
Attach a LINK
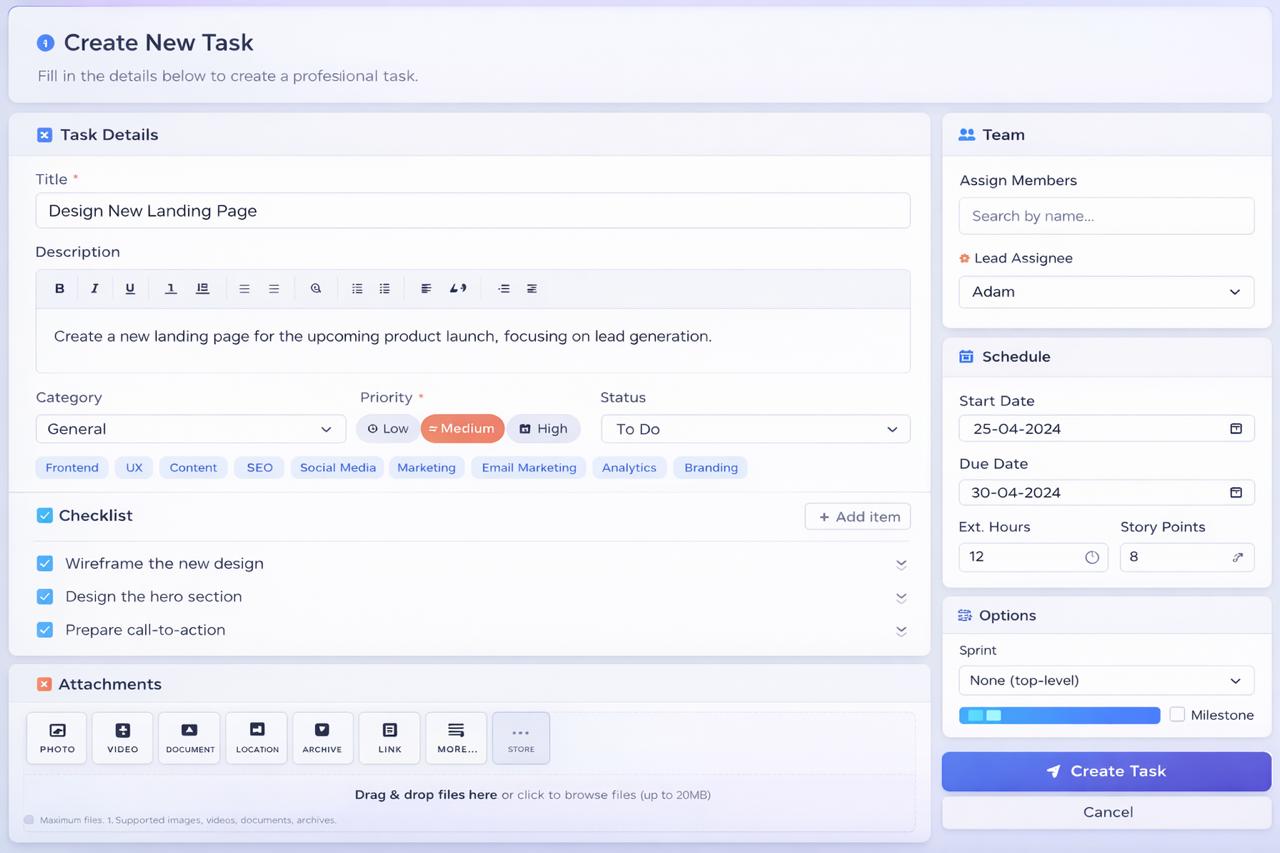click(390, 738)
